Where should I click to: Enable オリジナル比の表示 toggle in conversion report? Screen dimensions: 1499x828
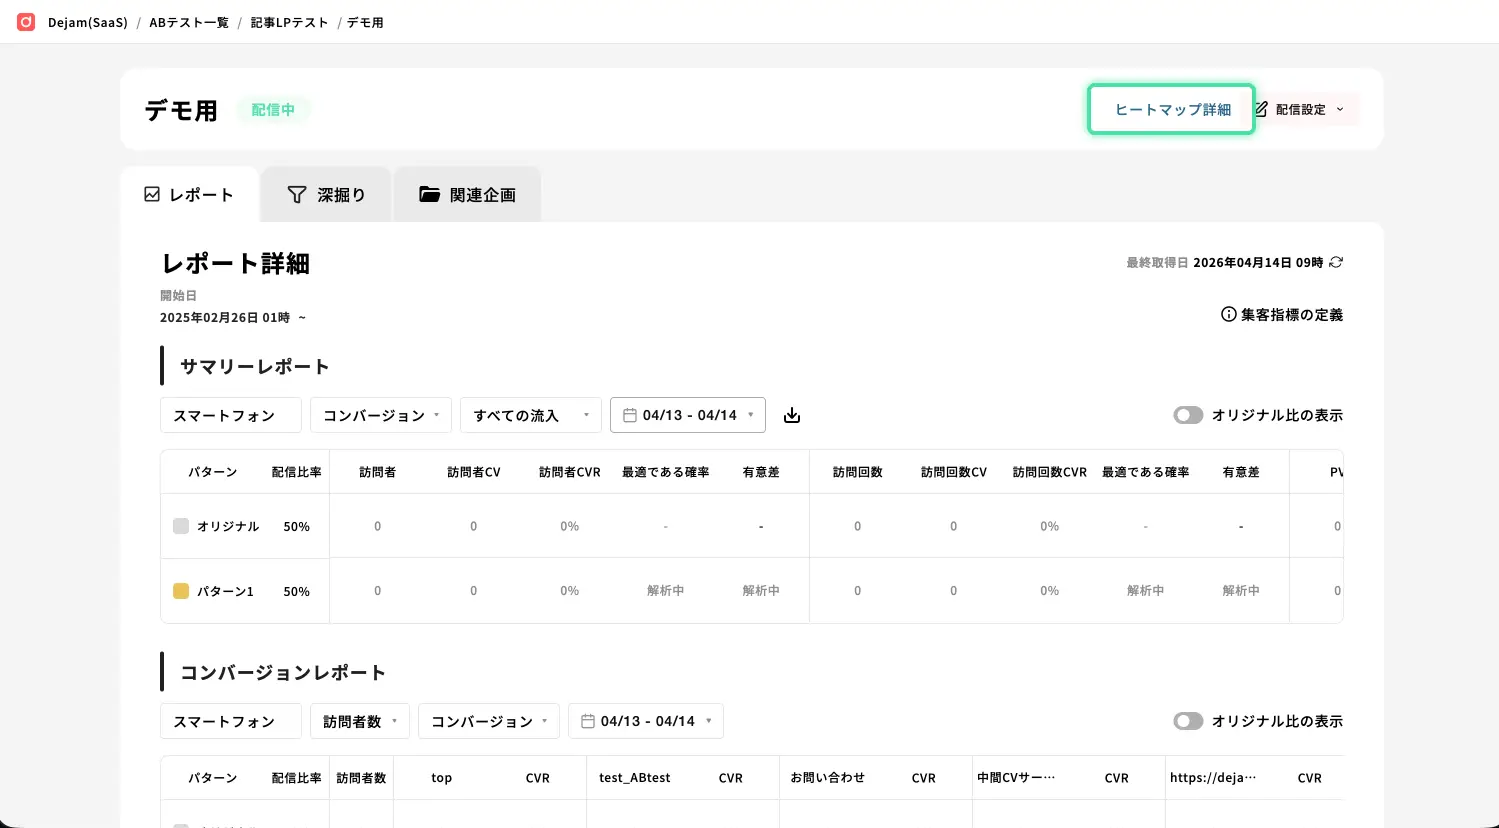point(1188,721)
